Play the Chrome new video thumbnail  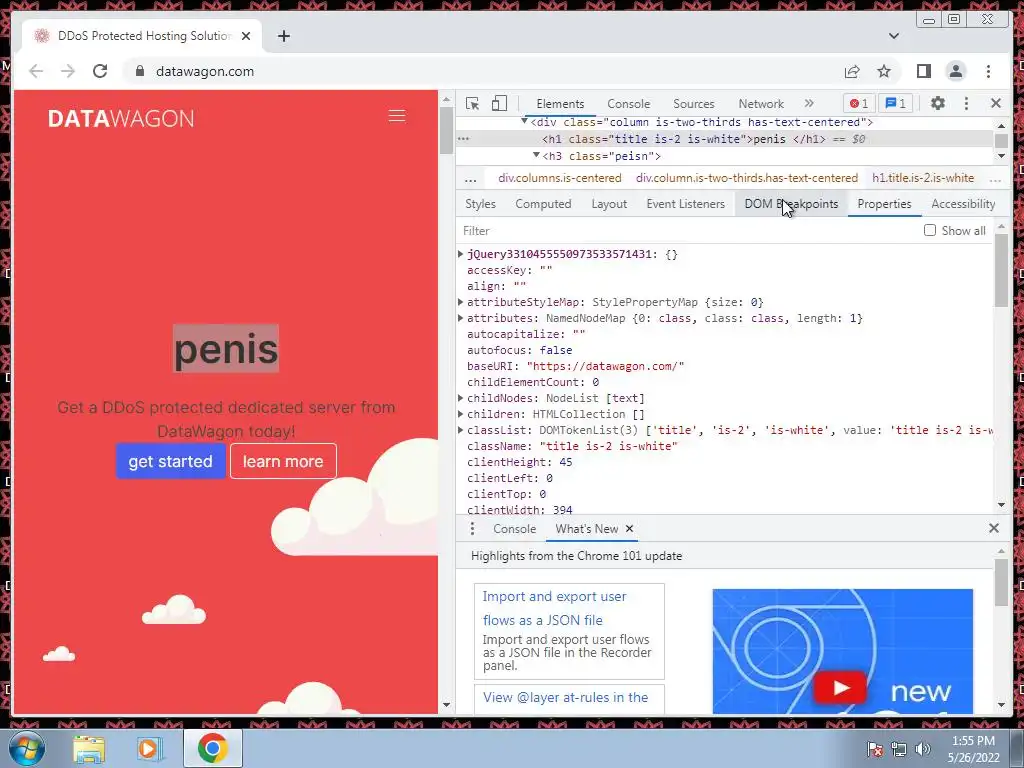coord(840,688)
